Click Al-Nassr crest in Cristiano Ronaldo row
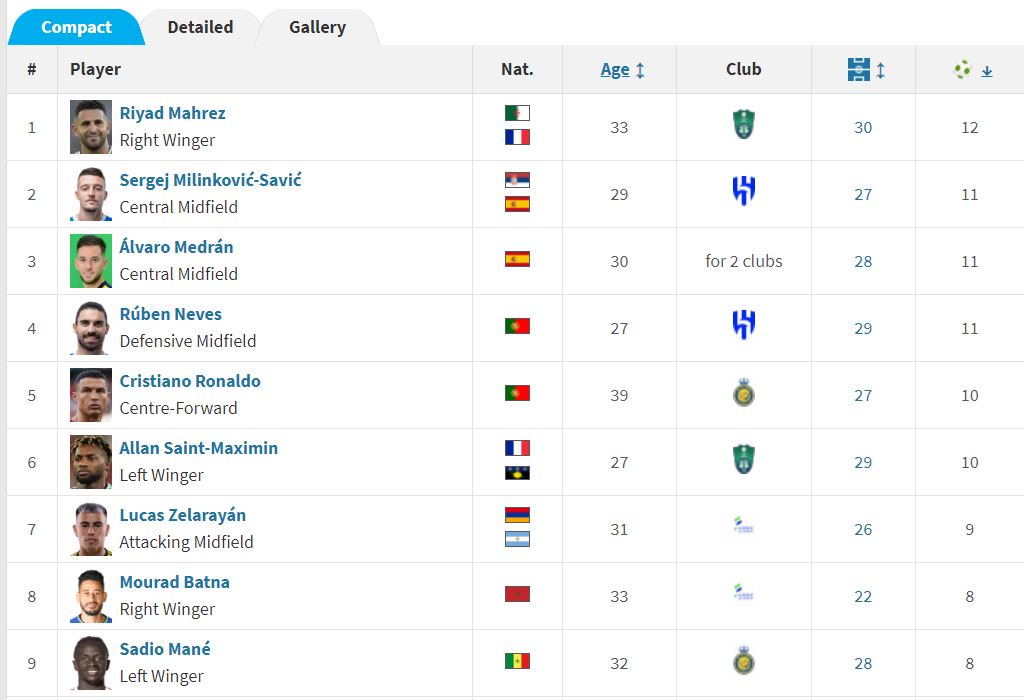The width and height of the screenshot is (1024, 700). click(x=743, y=394)
